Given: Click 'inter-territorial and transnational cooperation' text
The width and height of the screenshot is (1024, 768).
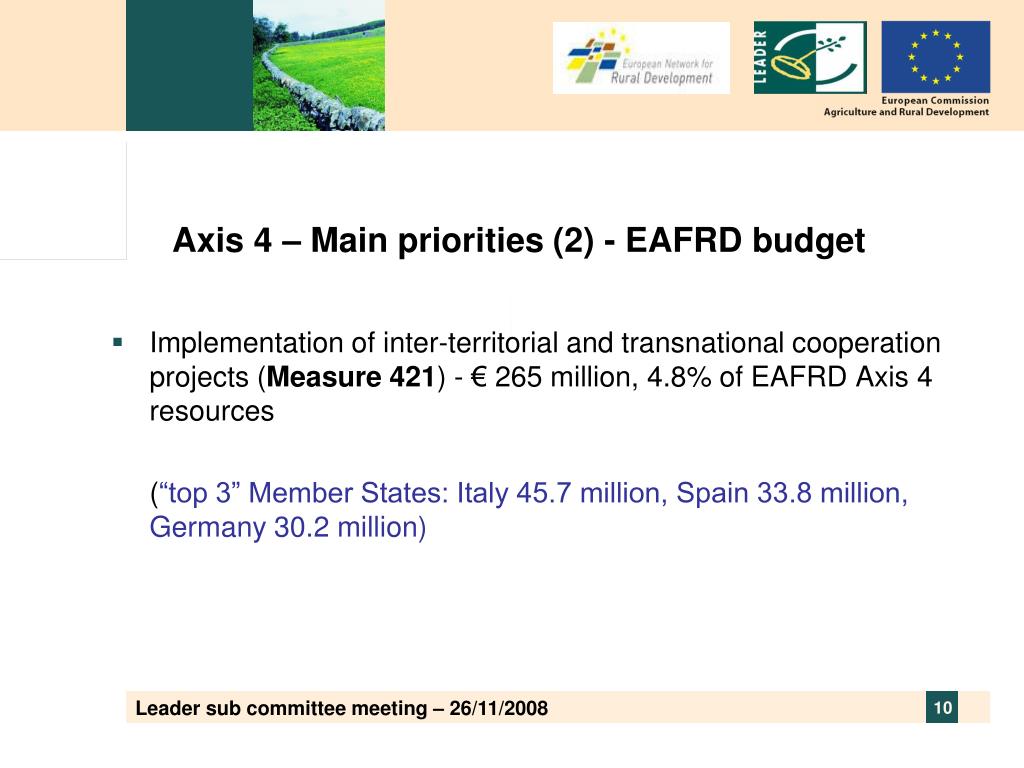Looking at the screenshot, I should point(662,343).
